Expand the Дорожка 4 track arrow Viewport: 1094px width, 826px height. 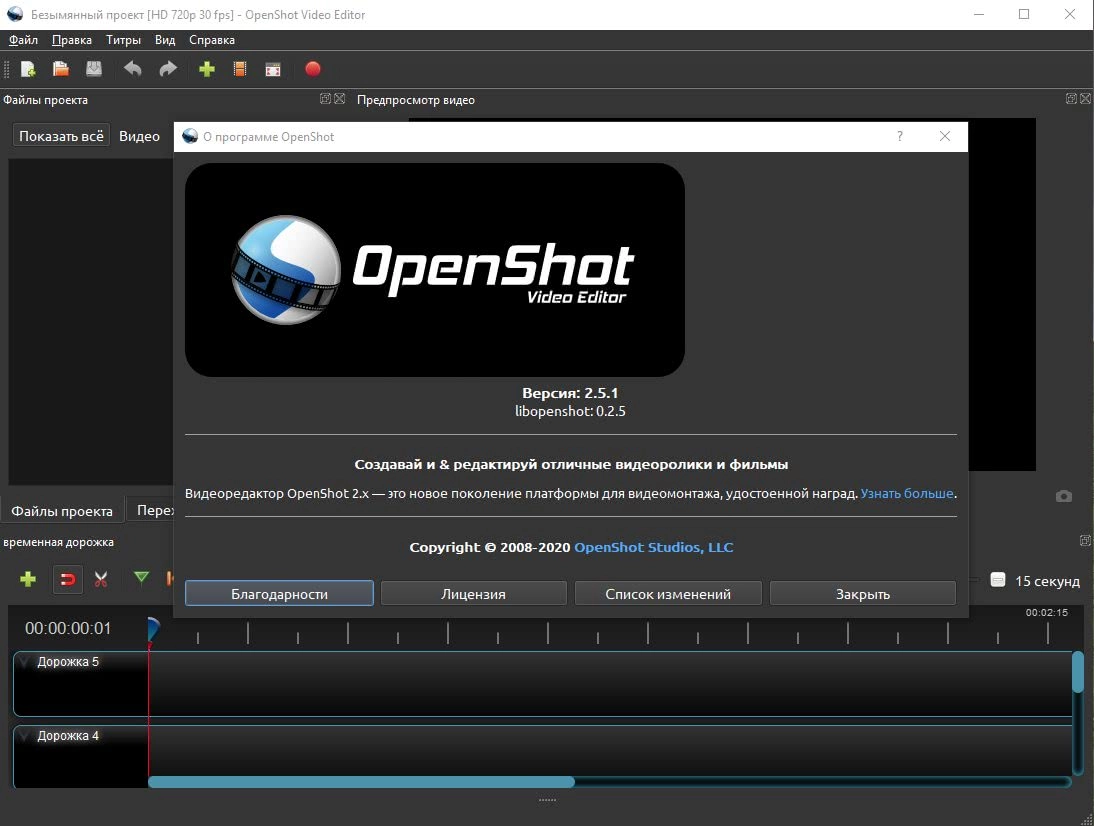[x=24, y=735]
